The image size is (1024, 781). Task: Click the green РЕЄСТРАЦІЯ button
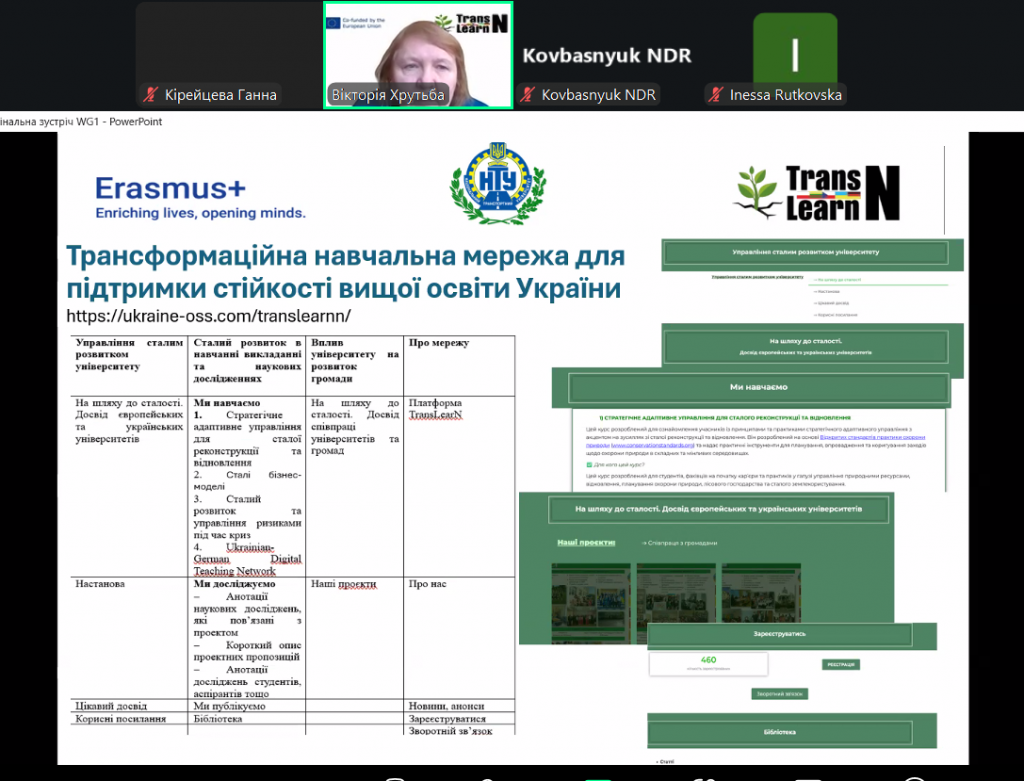click(841, 664)
